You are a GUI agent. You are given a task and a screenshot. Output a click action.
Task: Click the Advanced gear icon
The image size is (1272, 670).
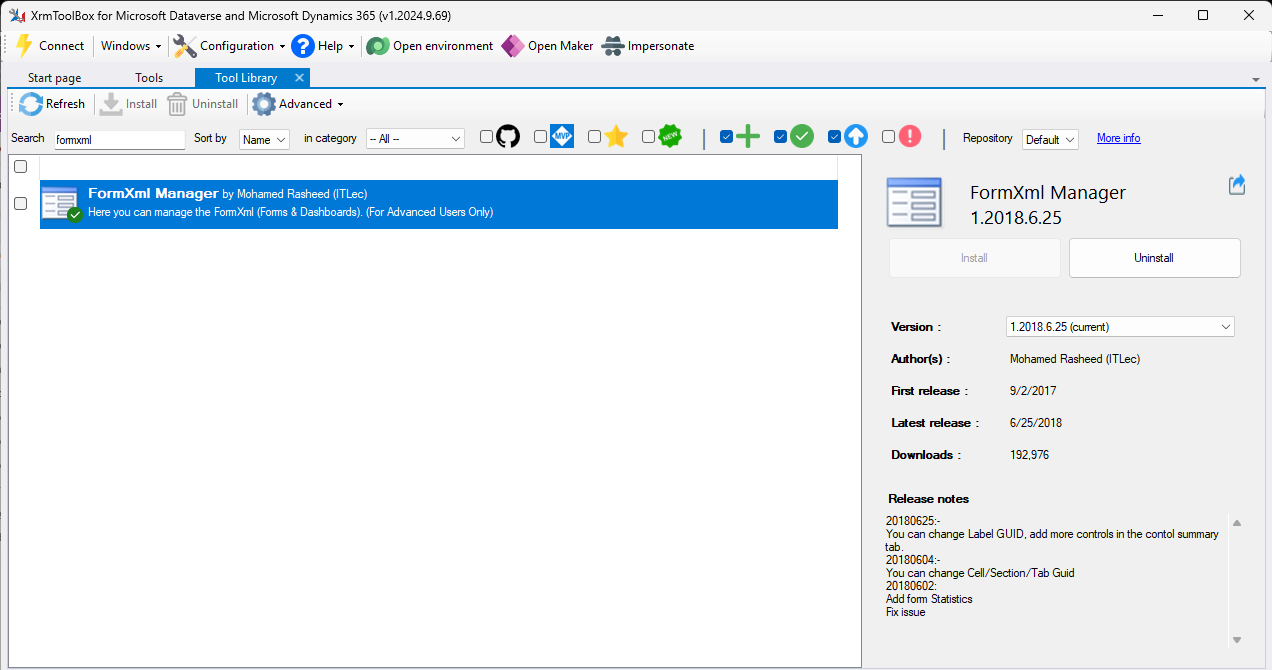[x=263, y=104]
